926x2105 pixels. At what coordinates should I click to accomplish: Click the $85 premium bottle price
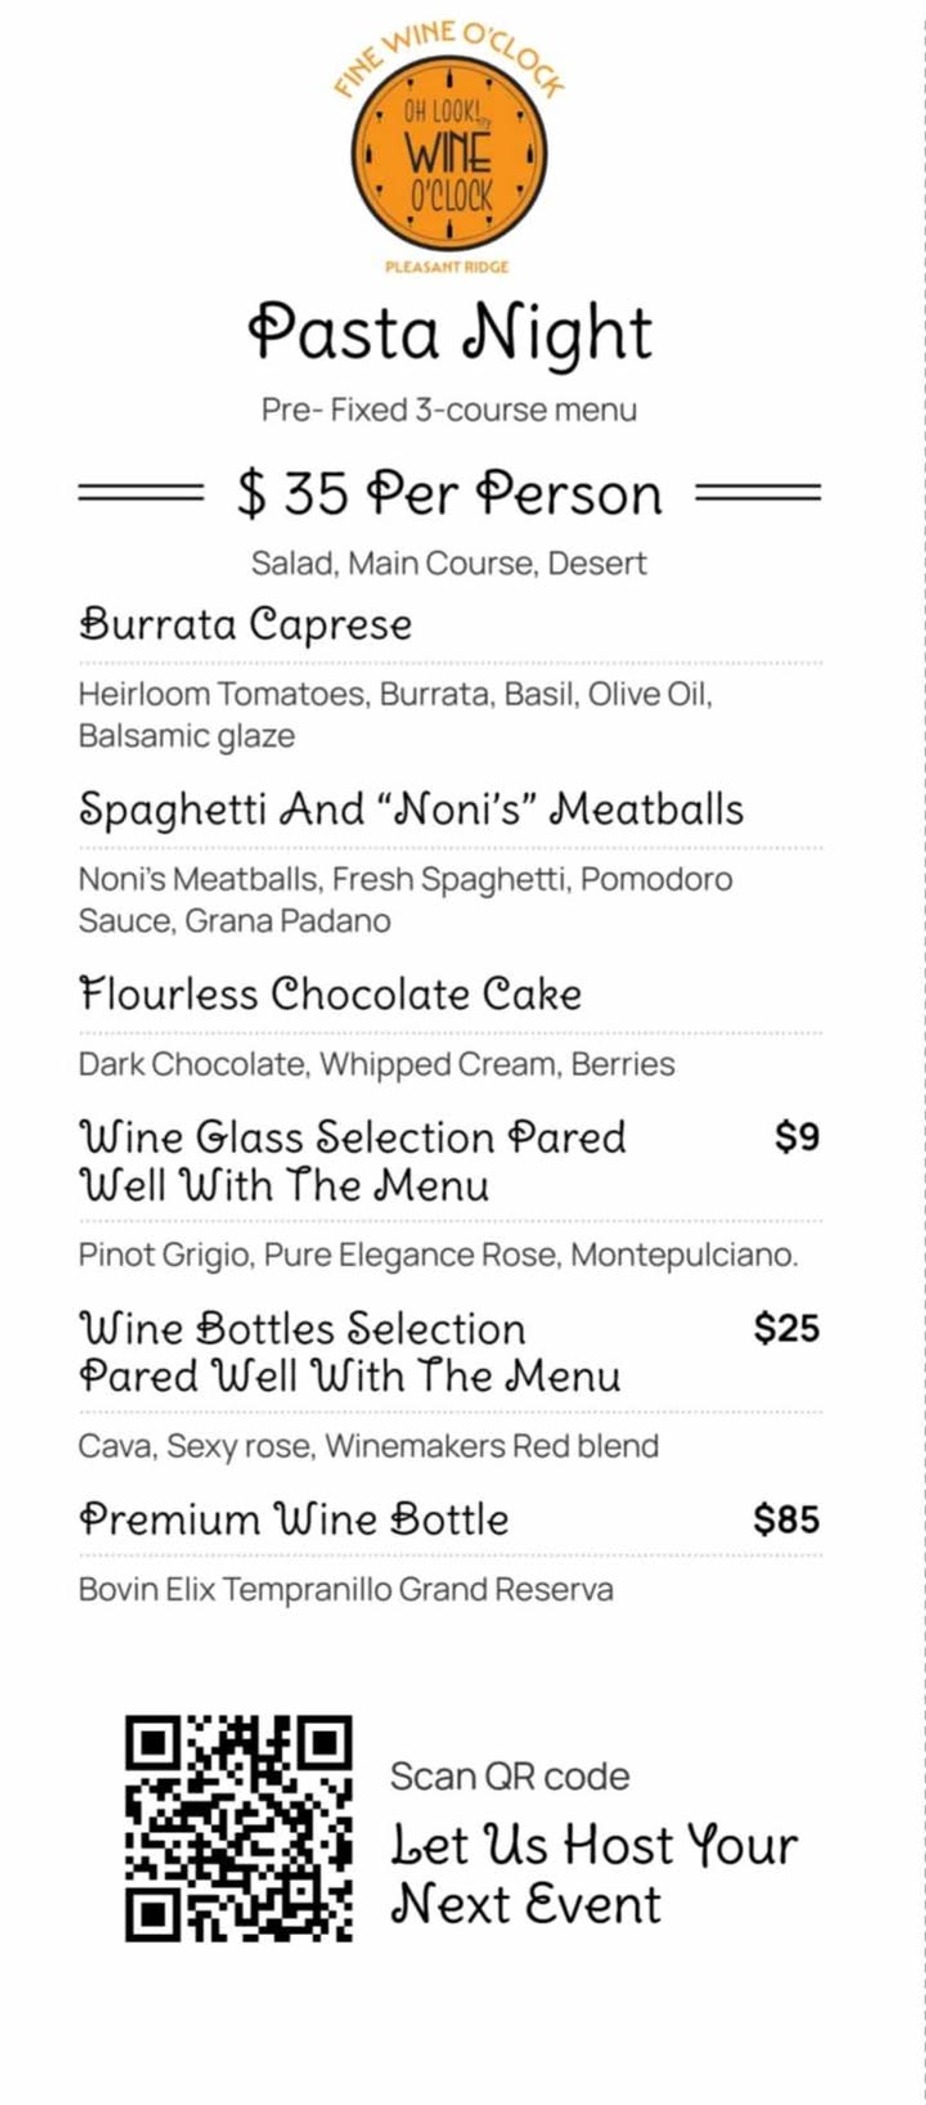[787, 1519]
